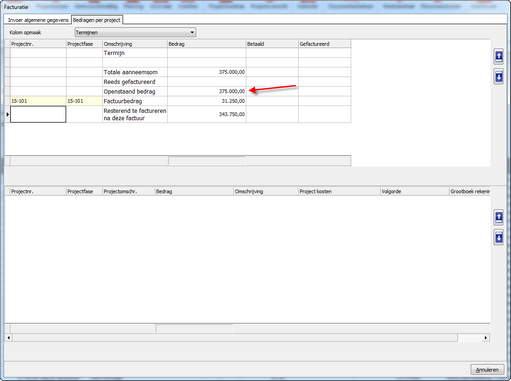Select the Factuurbedrag amount 31.250,00 cell

(x=207, y=101)
